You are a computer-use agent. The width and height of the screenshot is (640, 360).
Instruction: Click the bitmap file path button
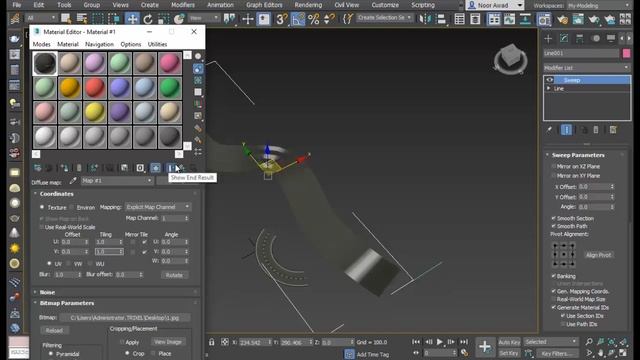point(125,318)
